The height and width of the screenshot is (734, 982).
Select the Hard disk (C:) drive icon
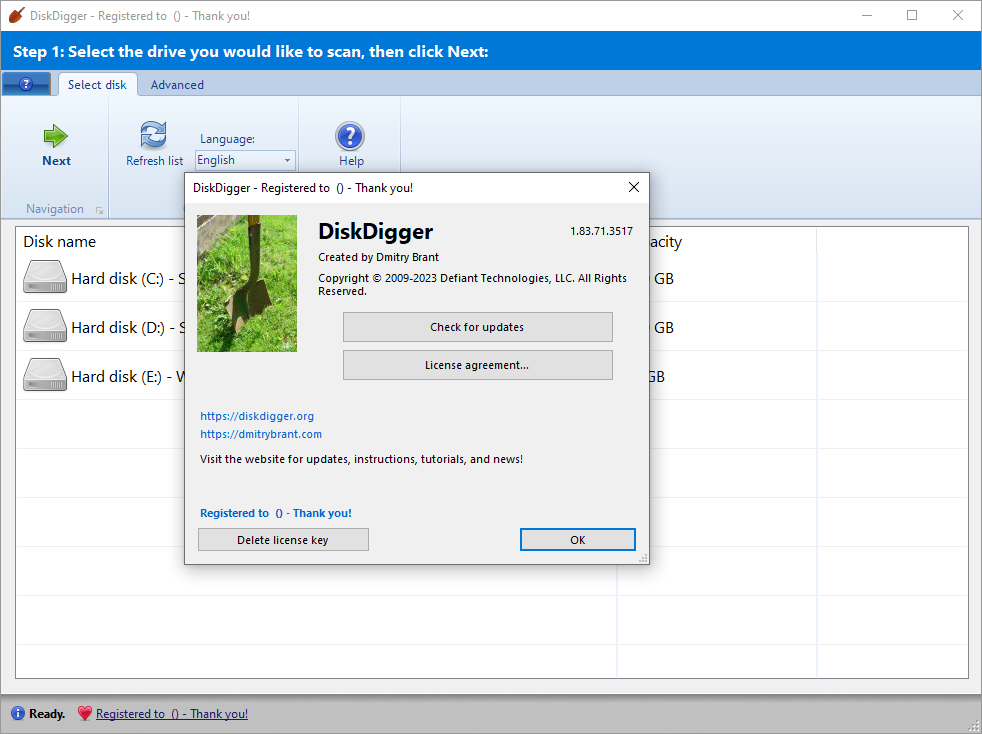point(44,277)
